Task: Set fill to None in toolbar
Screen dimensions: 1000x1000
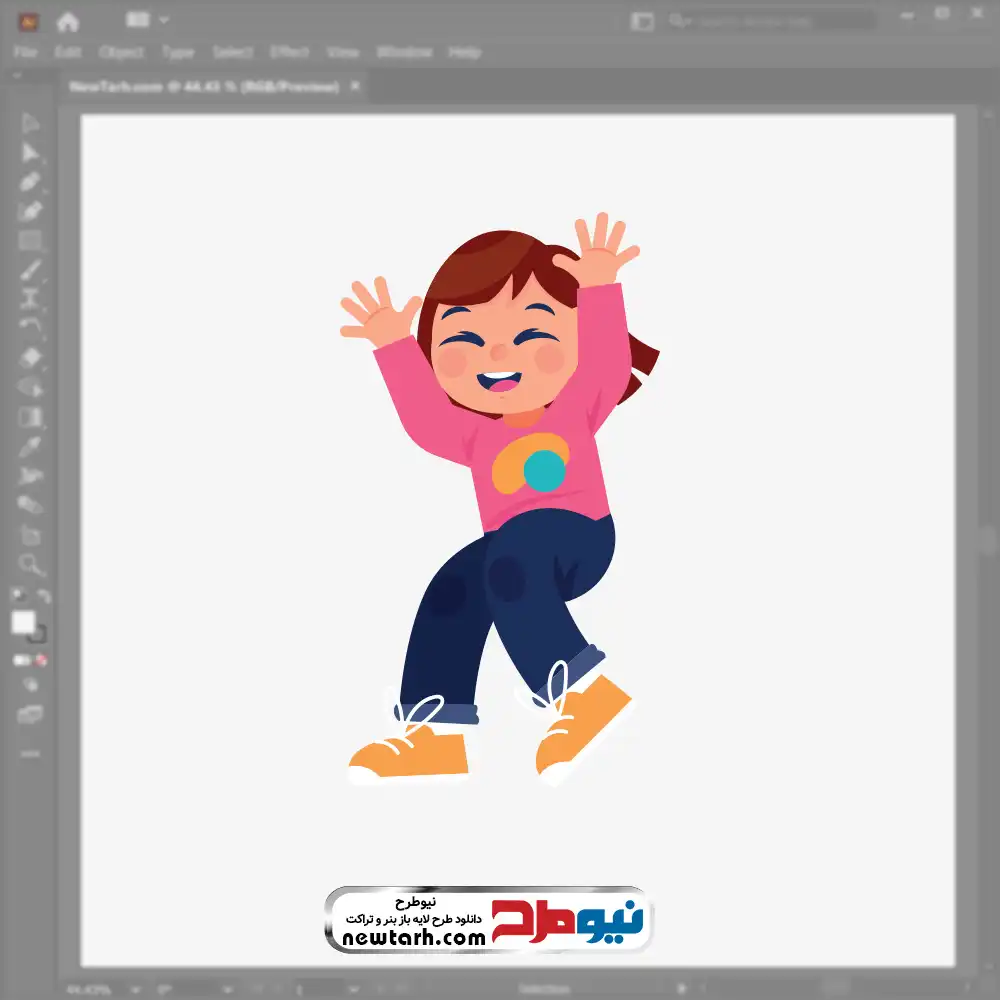Action: [x=42, y=660]
